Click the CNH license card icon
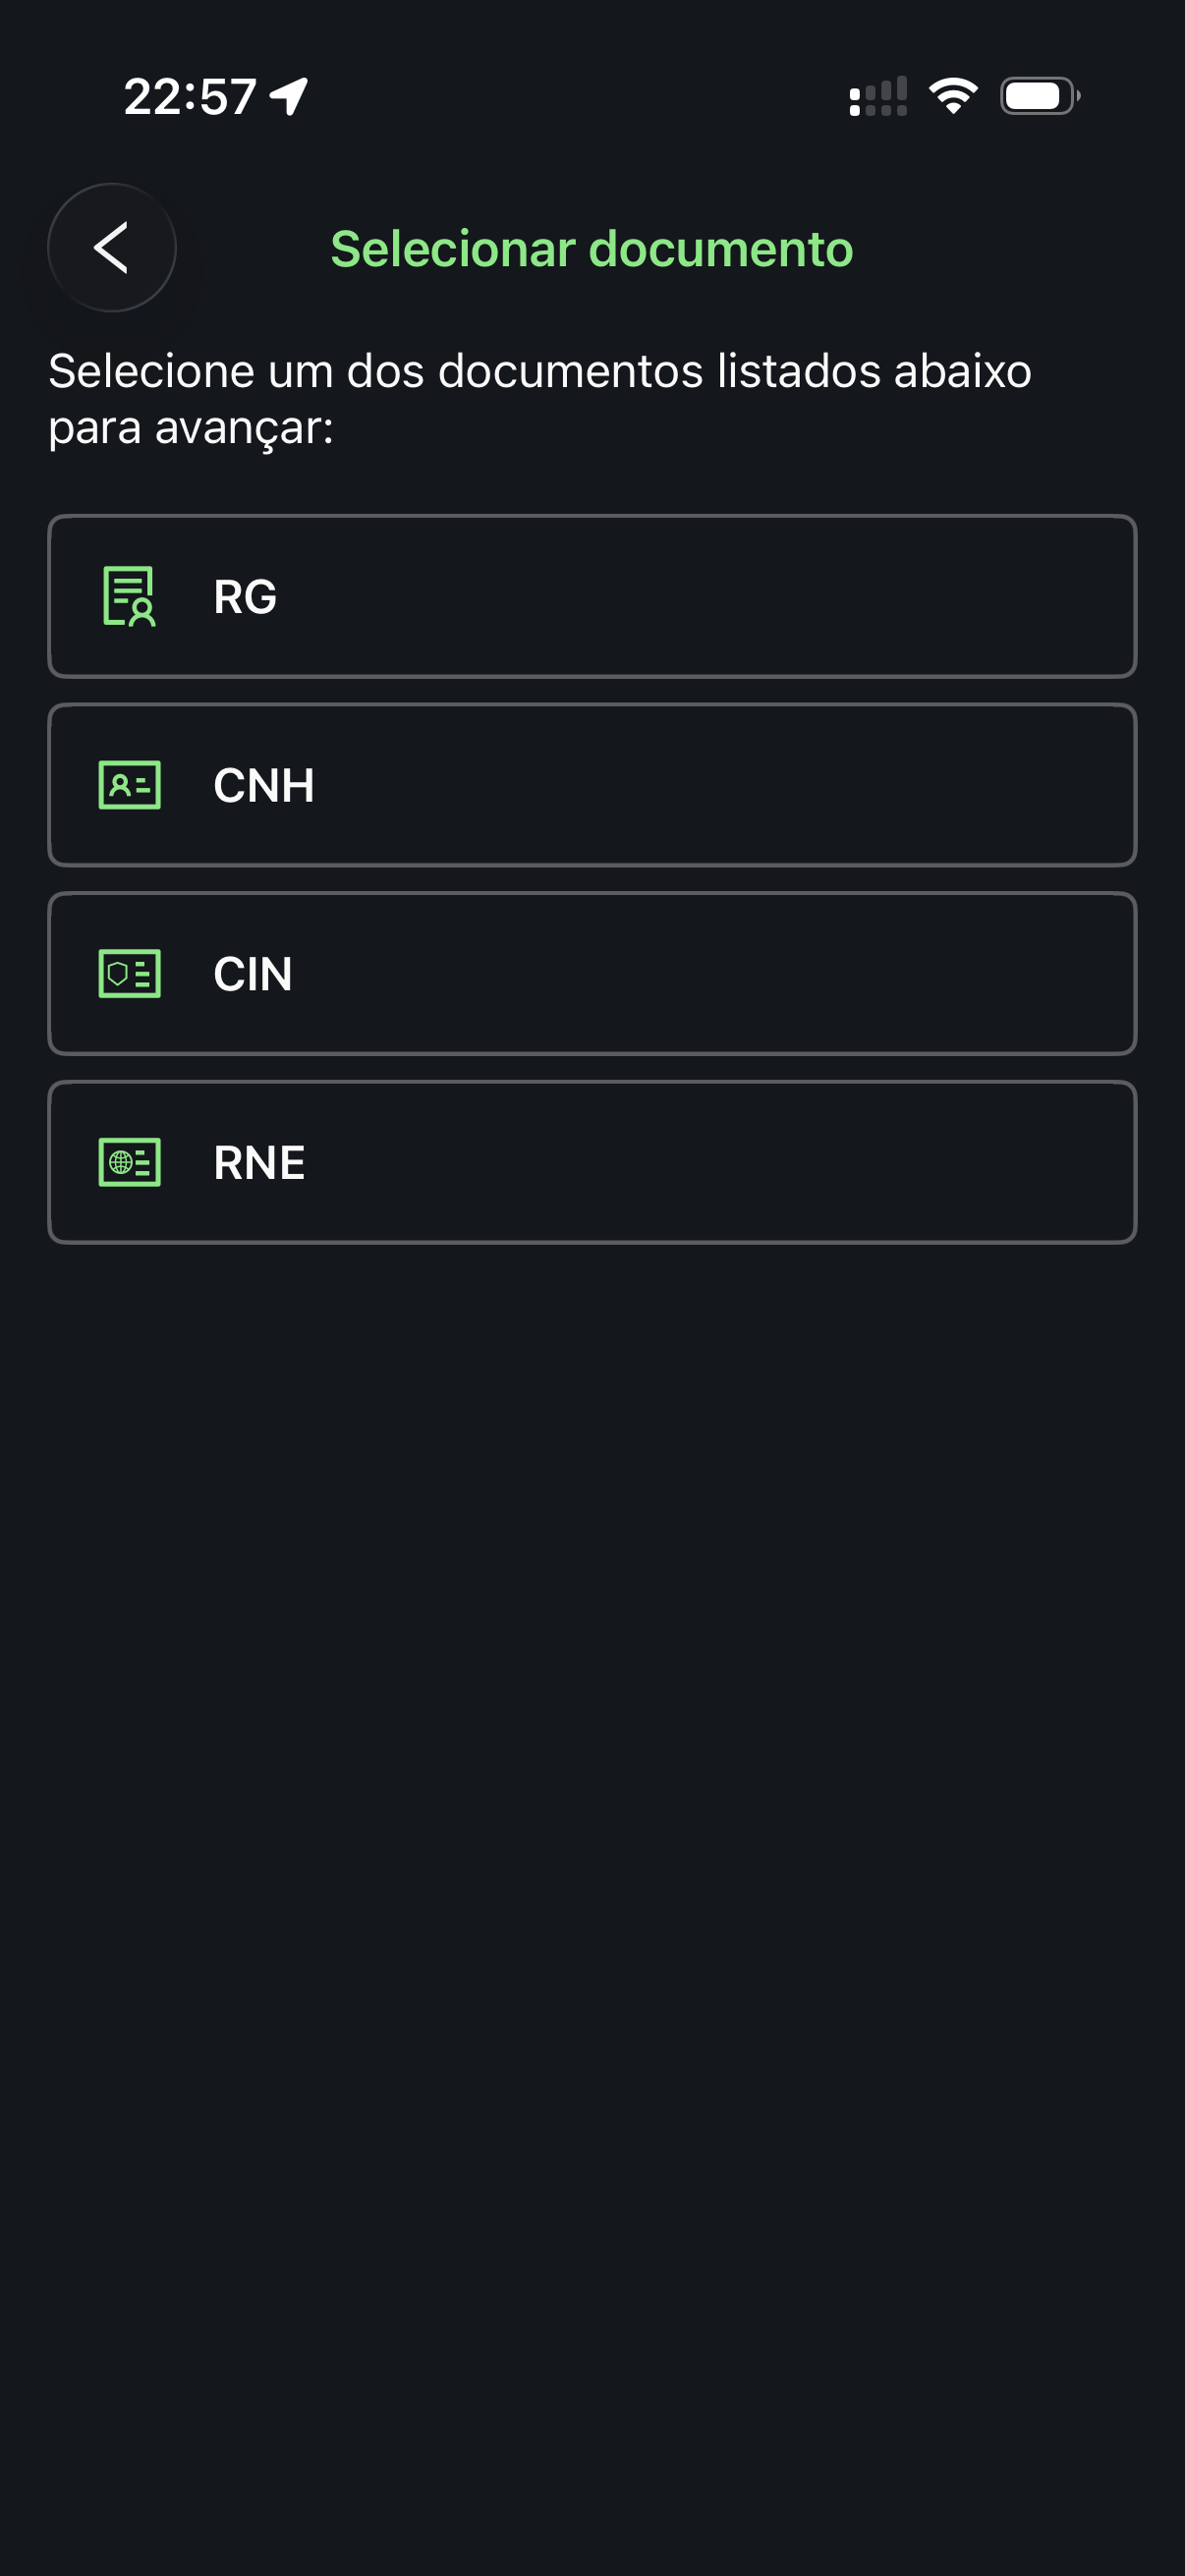This screenshot has height=2576, width=1185. point(130,785)
